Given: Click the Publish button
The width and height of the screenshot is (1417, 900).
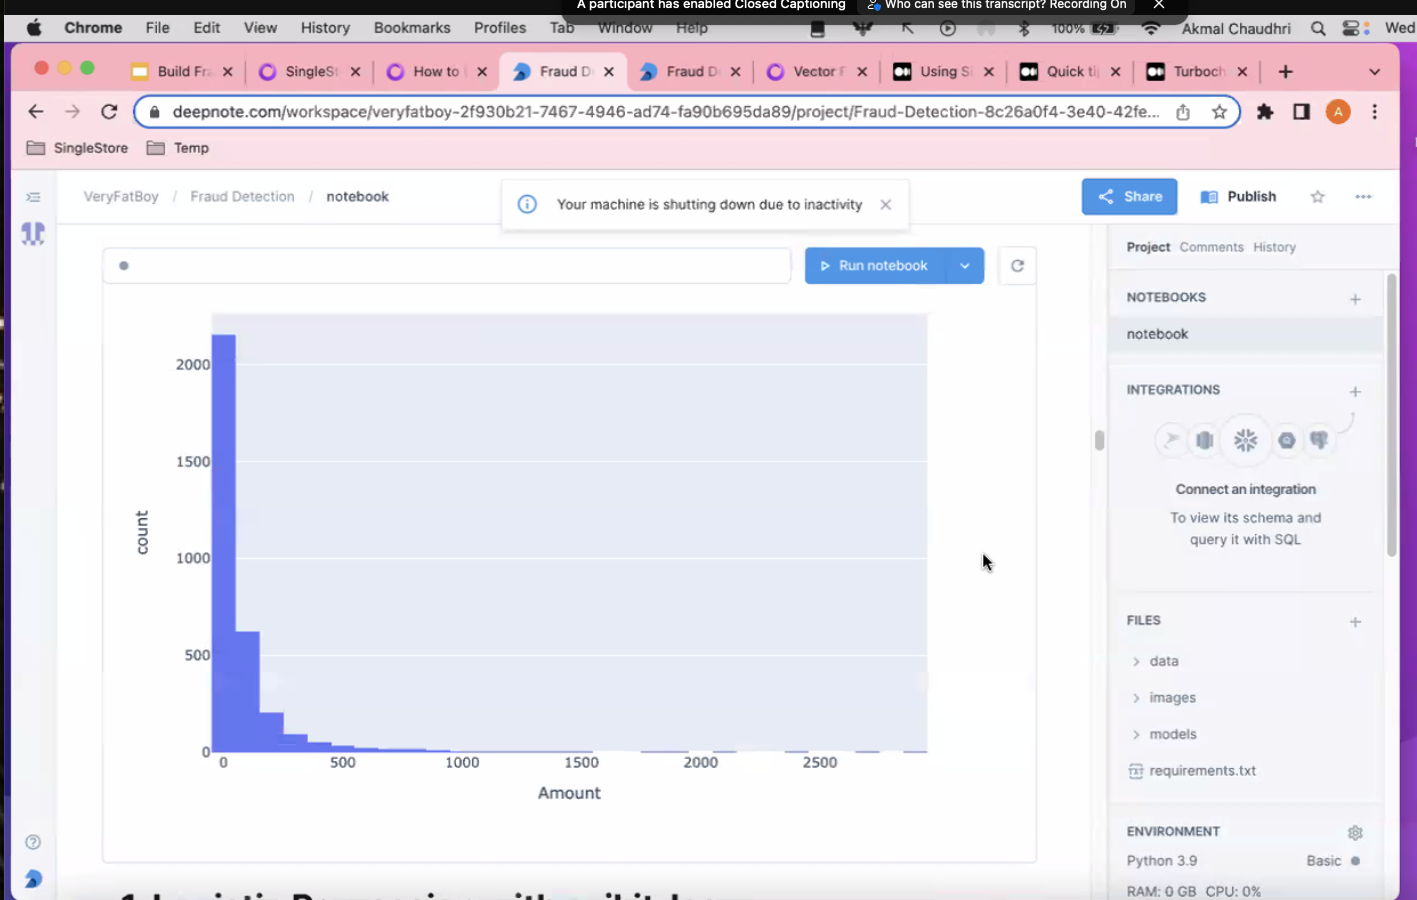Looking at the screenshot, I should tap(1238, 197).
